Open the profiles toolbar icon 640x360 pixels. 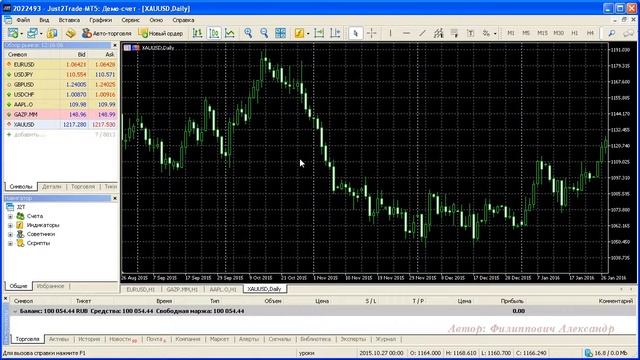(x=32, y=33)
